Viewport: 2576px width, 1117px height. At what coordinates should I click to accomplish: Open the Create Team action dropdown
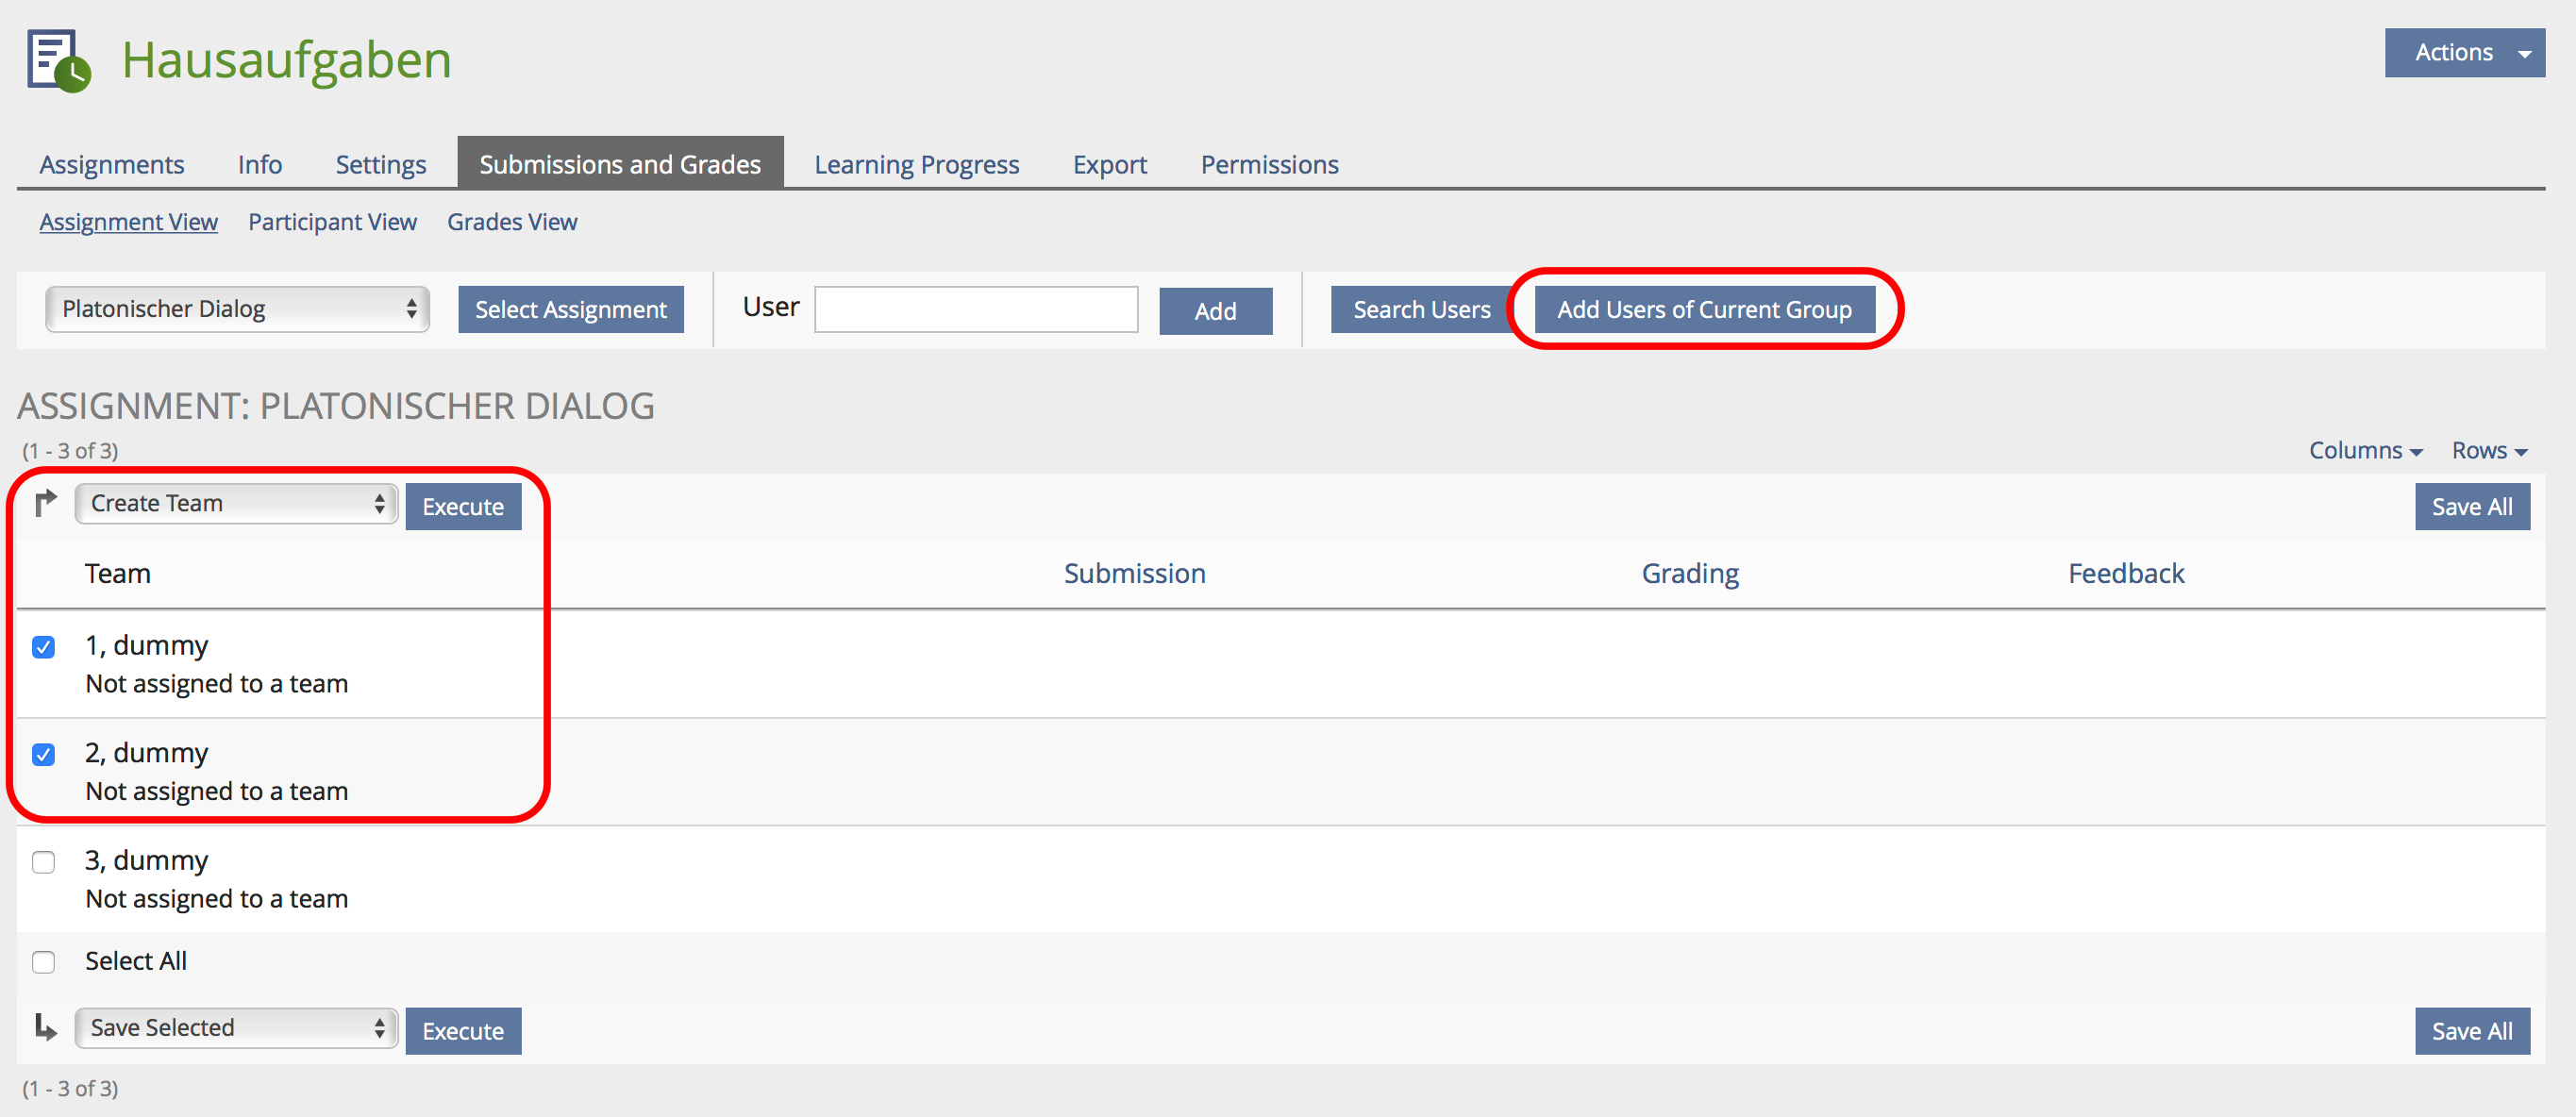pyautogui.click(x=237, y=503)
